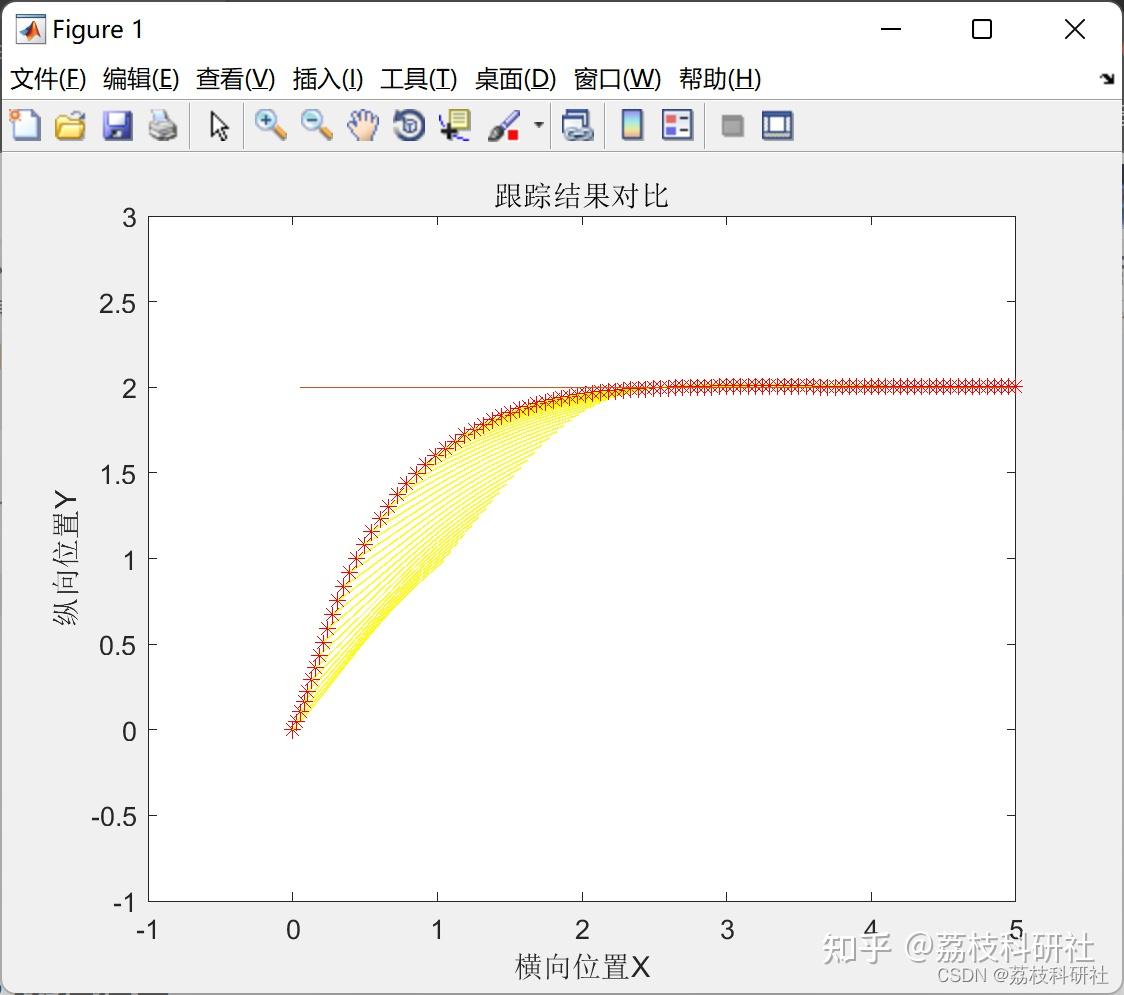Insert a legend using the toolbar icon
1124x995 pixels.
tap(677, 125)
